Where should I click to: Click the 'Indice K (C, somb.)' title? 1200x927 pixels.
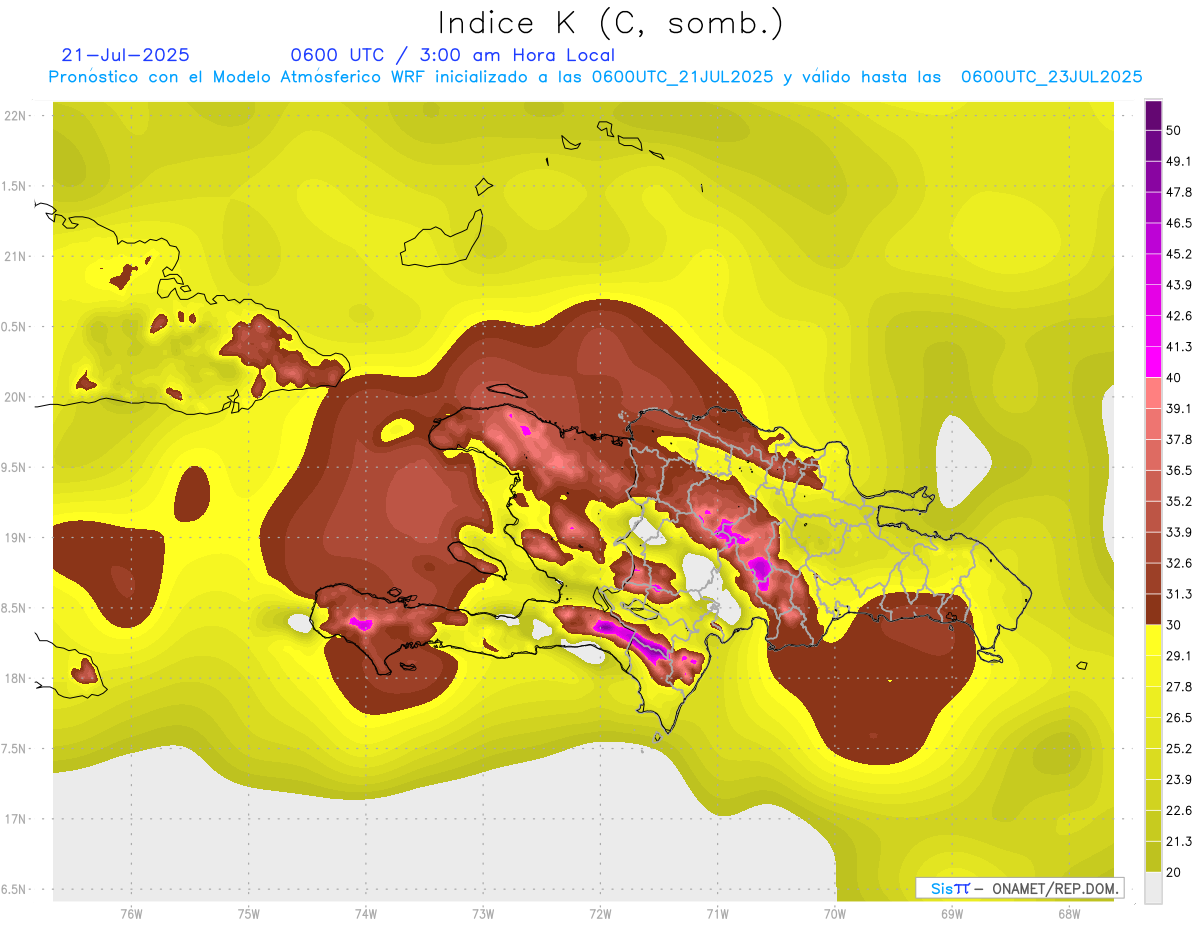tap(610, 23)
